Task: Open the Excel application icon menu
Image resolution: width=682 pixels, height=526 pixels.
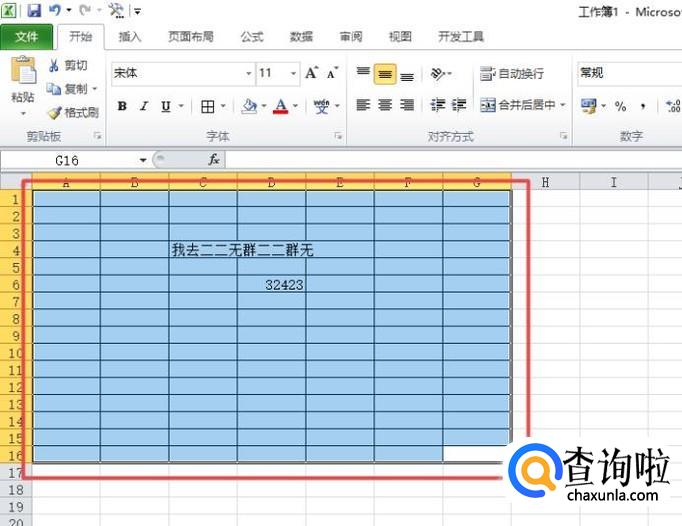Action: click(9, 10)
